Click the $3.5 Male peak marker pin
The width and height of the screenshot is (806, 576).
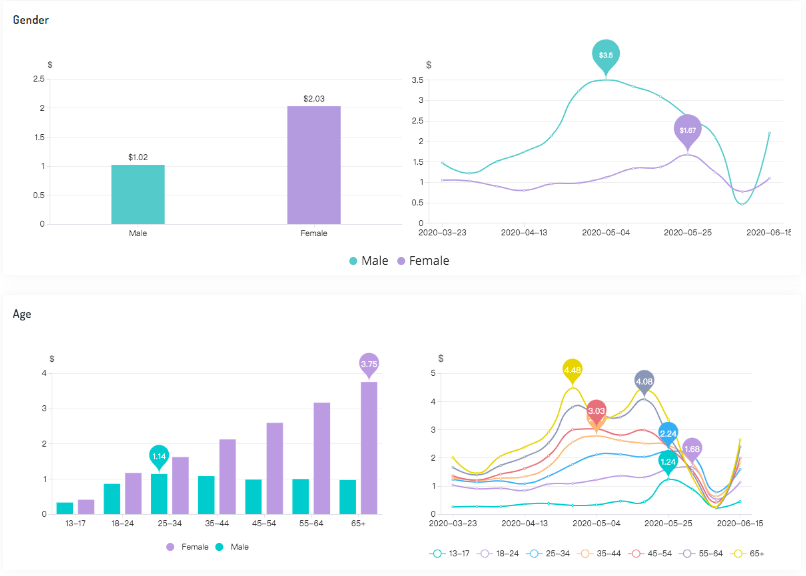click(x=606, y=56)
